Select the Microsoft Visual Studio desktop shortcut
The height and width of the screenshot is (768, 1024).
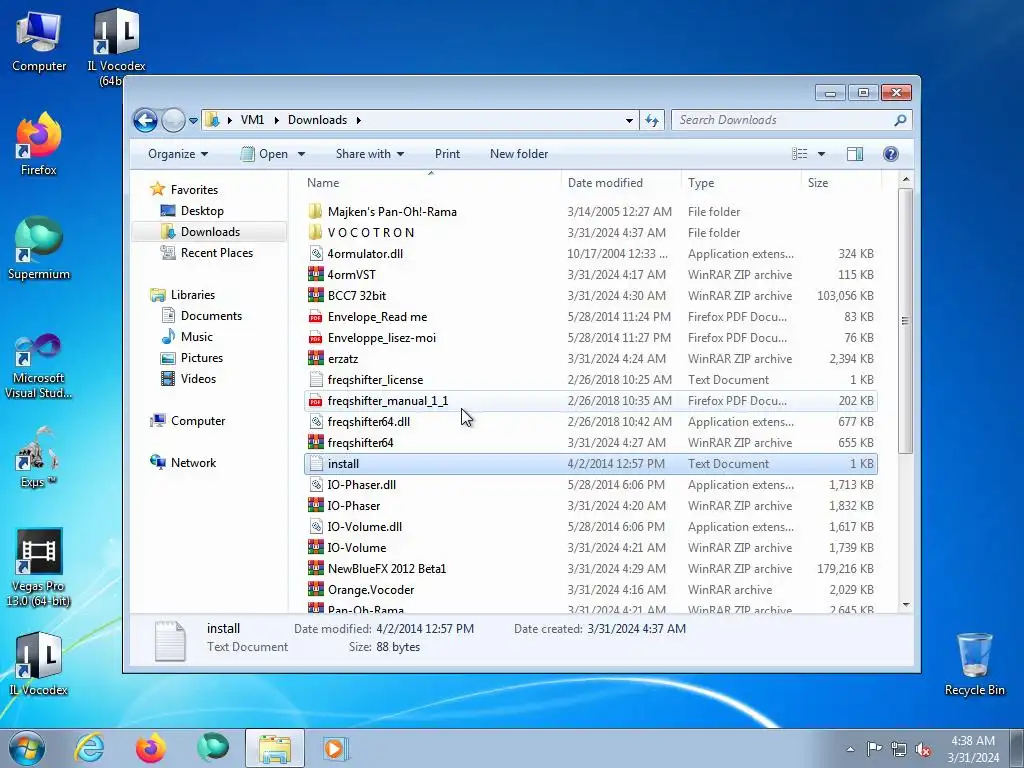pyautogui.click(x=39, y=366)
